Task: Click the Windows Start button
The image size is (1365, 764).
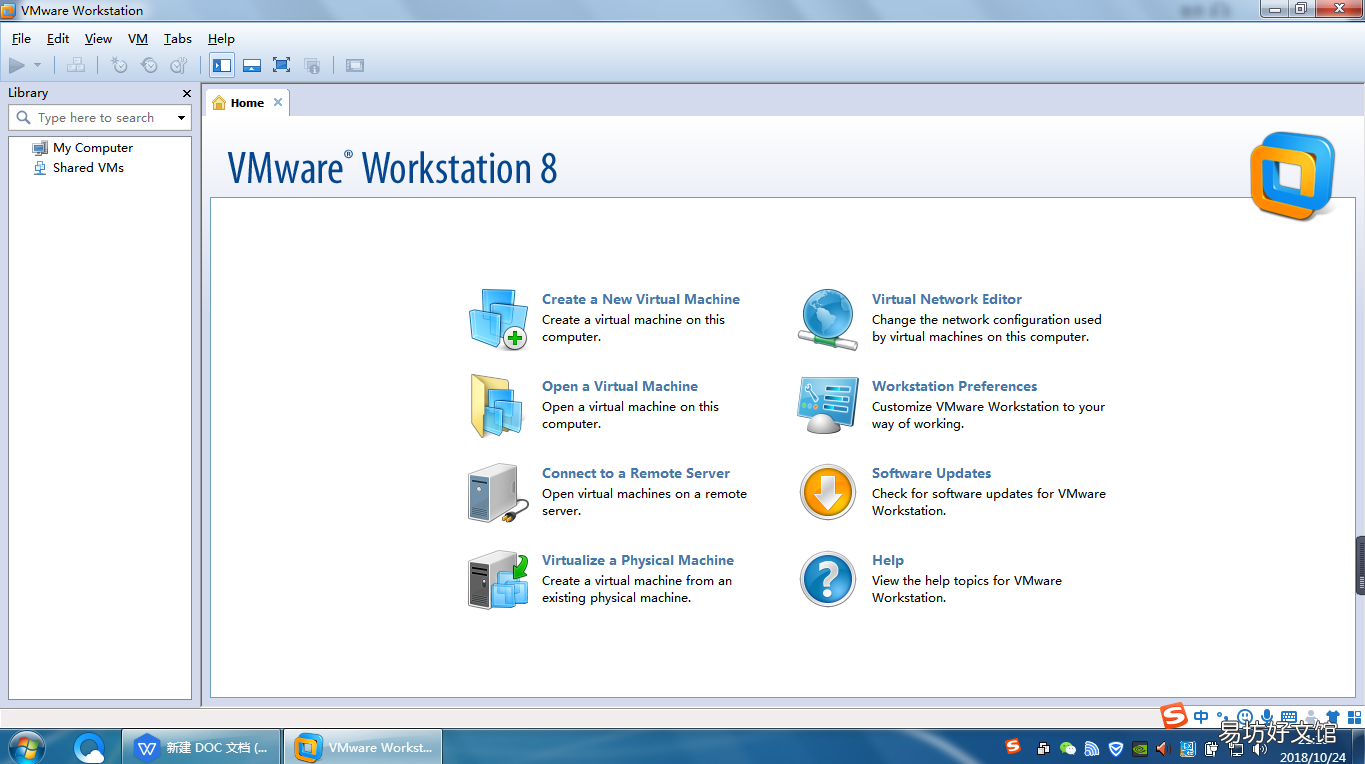Action: pyautogui.click(x=25, y=747)
